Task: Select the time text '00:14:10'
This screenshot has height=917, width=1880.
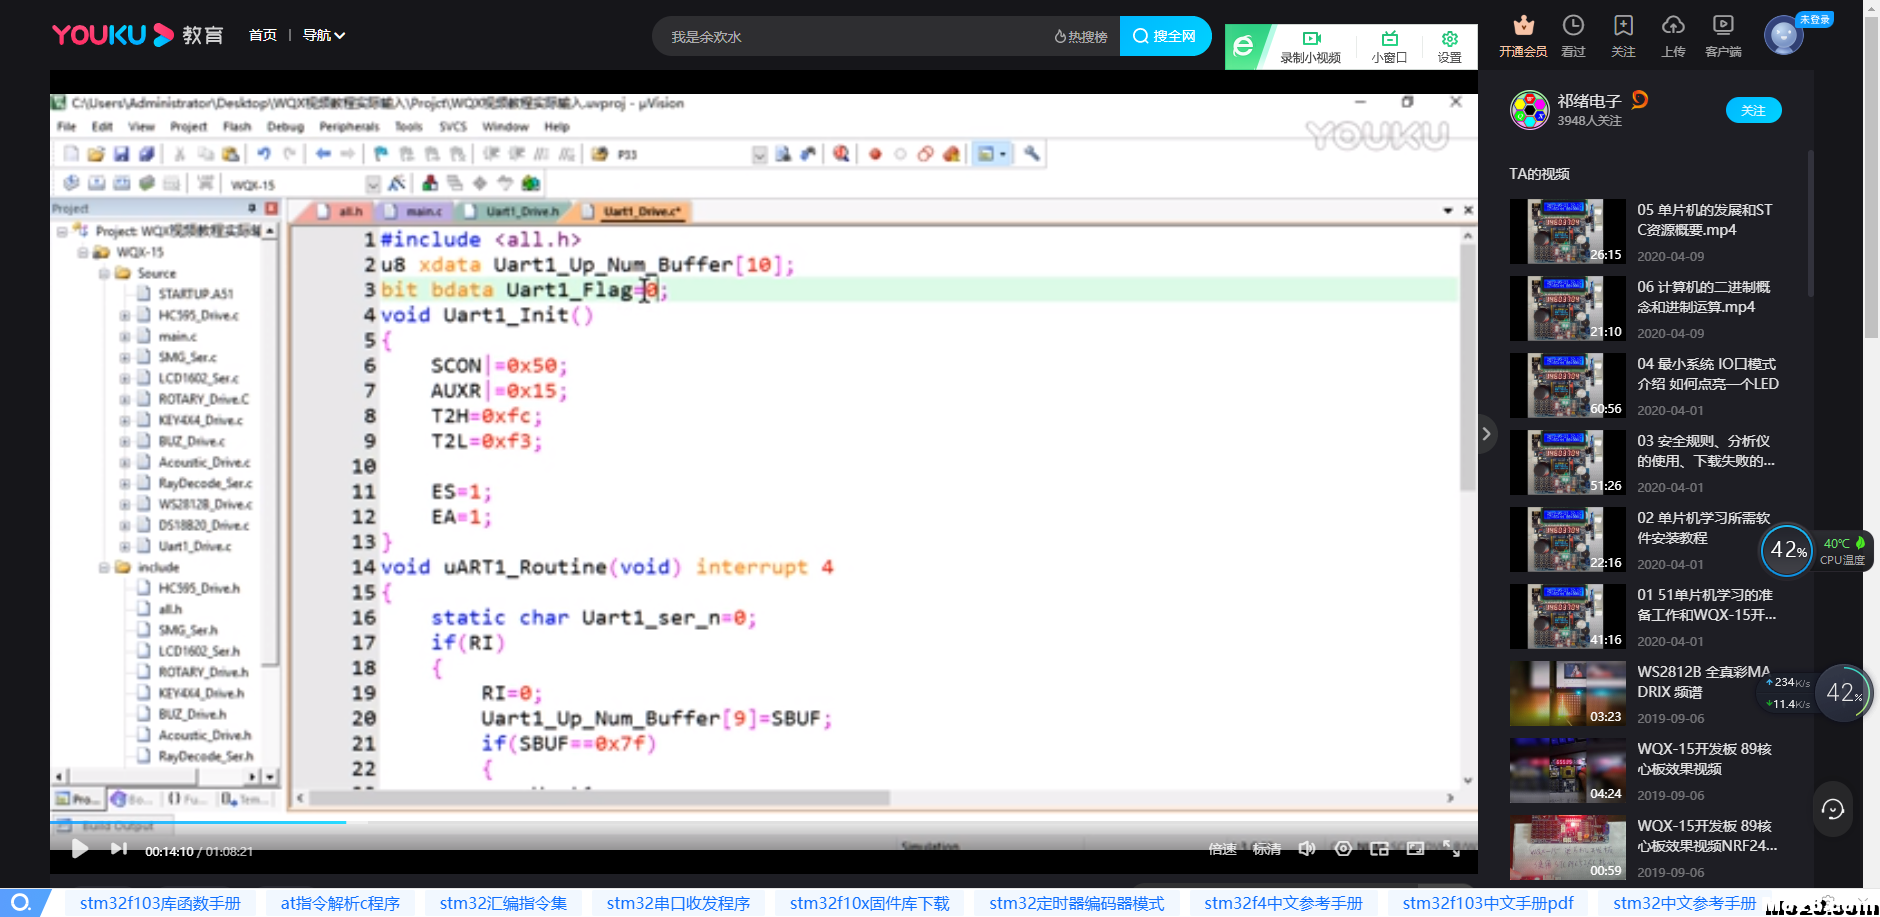Action: tap(169, 851)
